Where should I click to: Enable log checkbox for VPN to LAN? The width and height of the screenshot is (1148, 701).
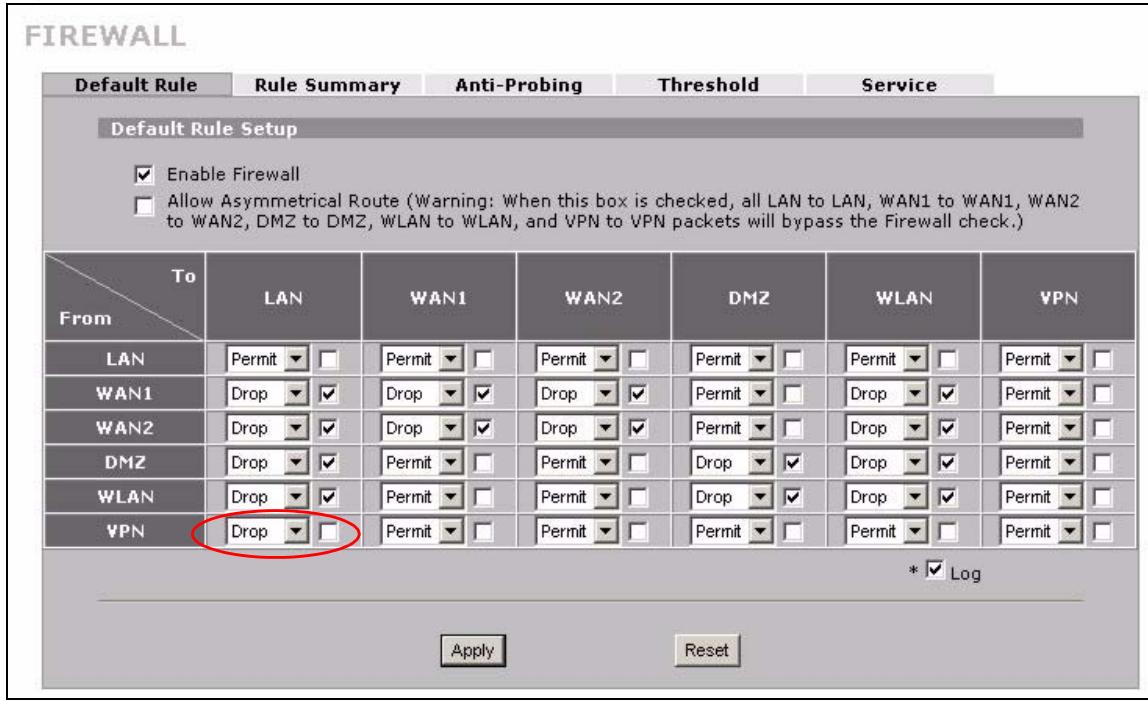tap(329, 532)
